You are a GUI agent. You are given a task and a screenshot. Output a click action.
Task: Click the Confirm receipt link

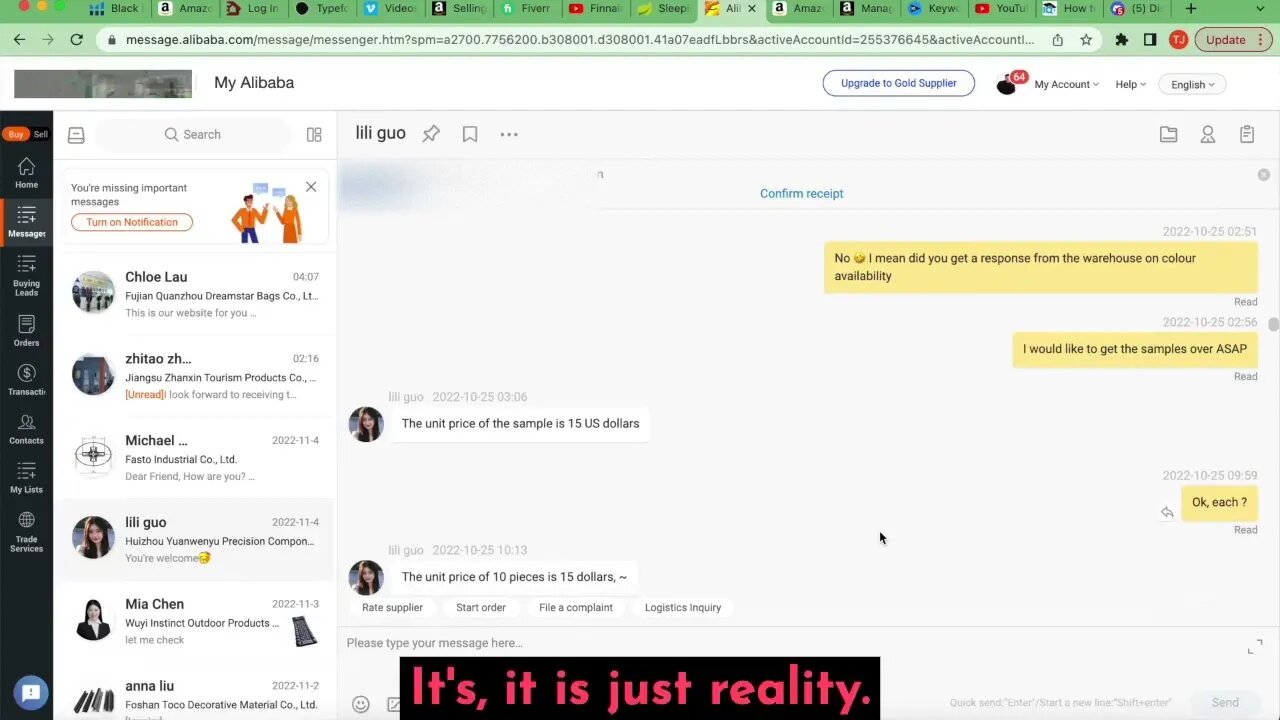tap(801, 193)
